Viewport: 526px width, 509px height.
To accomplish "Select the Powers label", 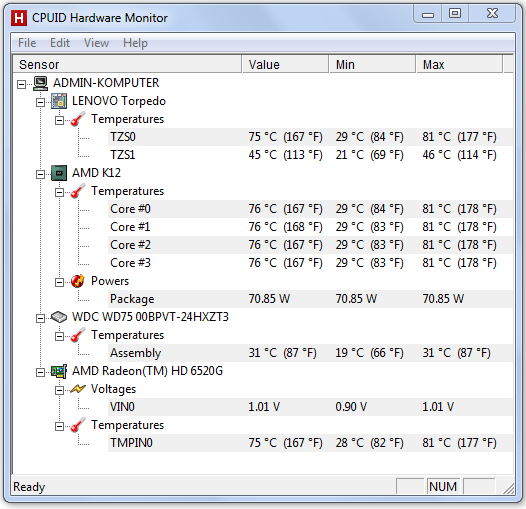I will coord(110,281).
